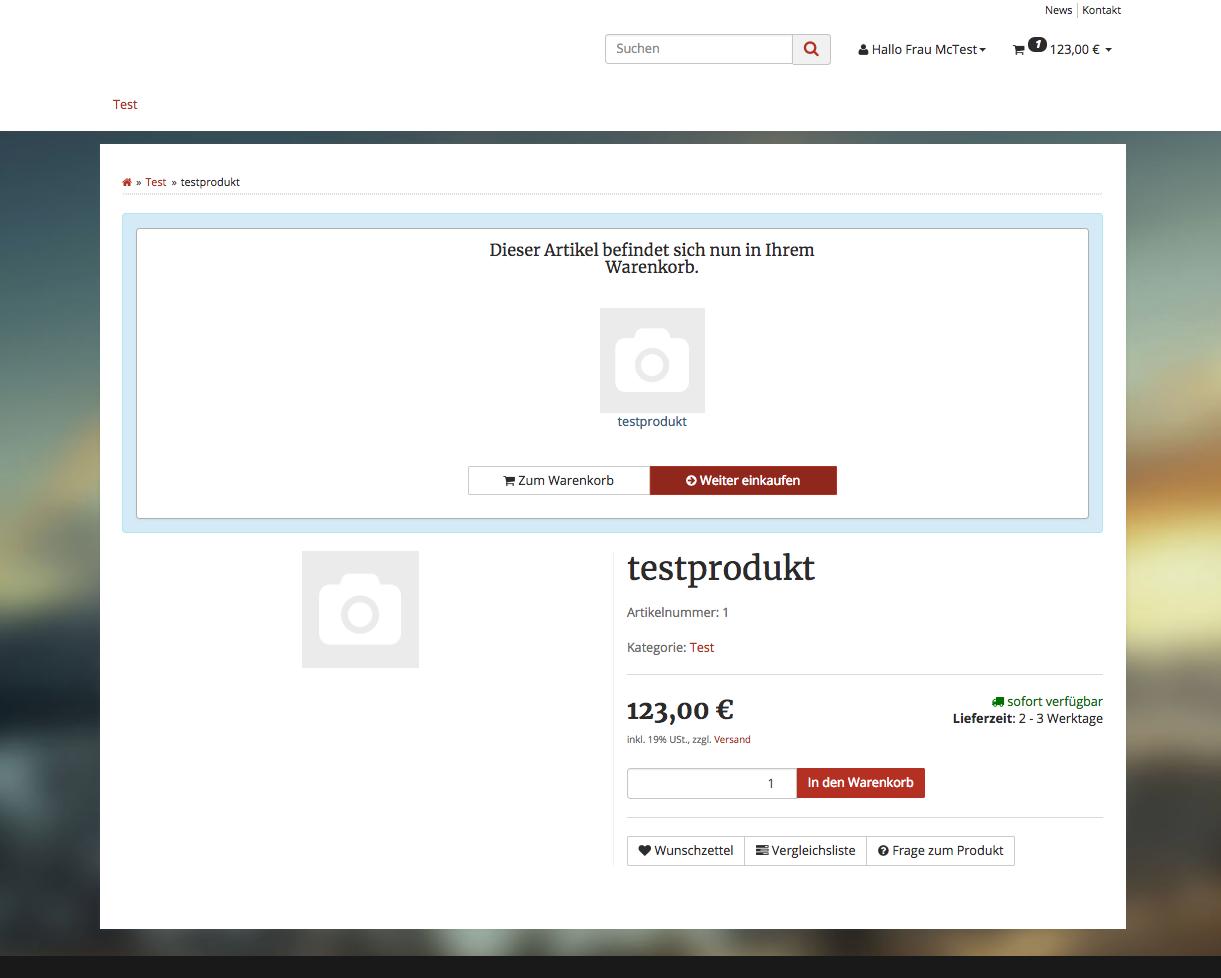Open the Hallo Frau McTest account dropdown
This screenshot has width=1221, height=978.
tap(922, 49)
